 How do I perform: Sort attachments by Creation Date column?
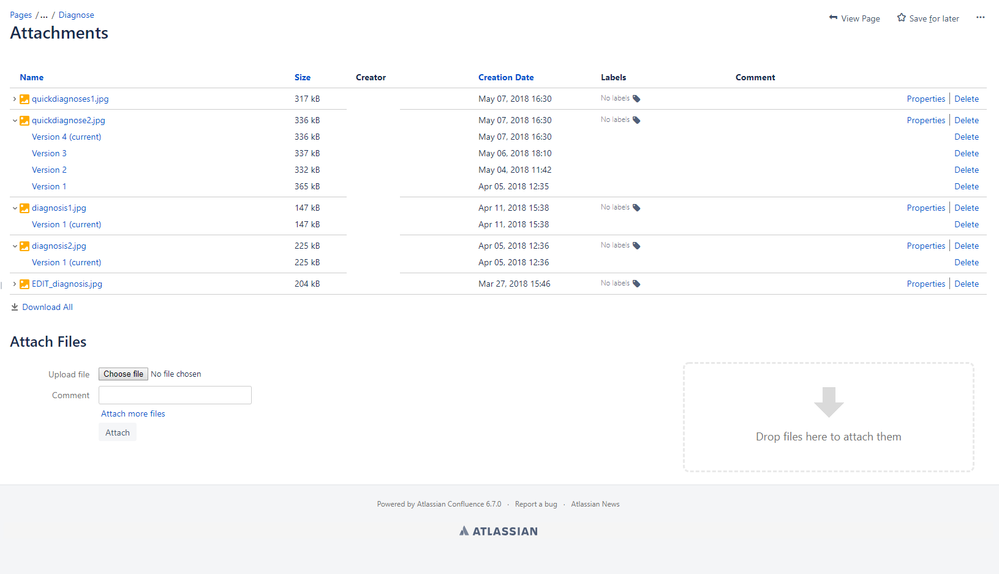pos(506,77)
